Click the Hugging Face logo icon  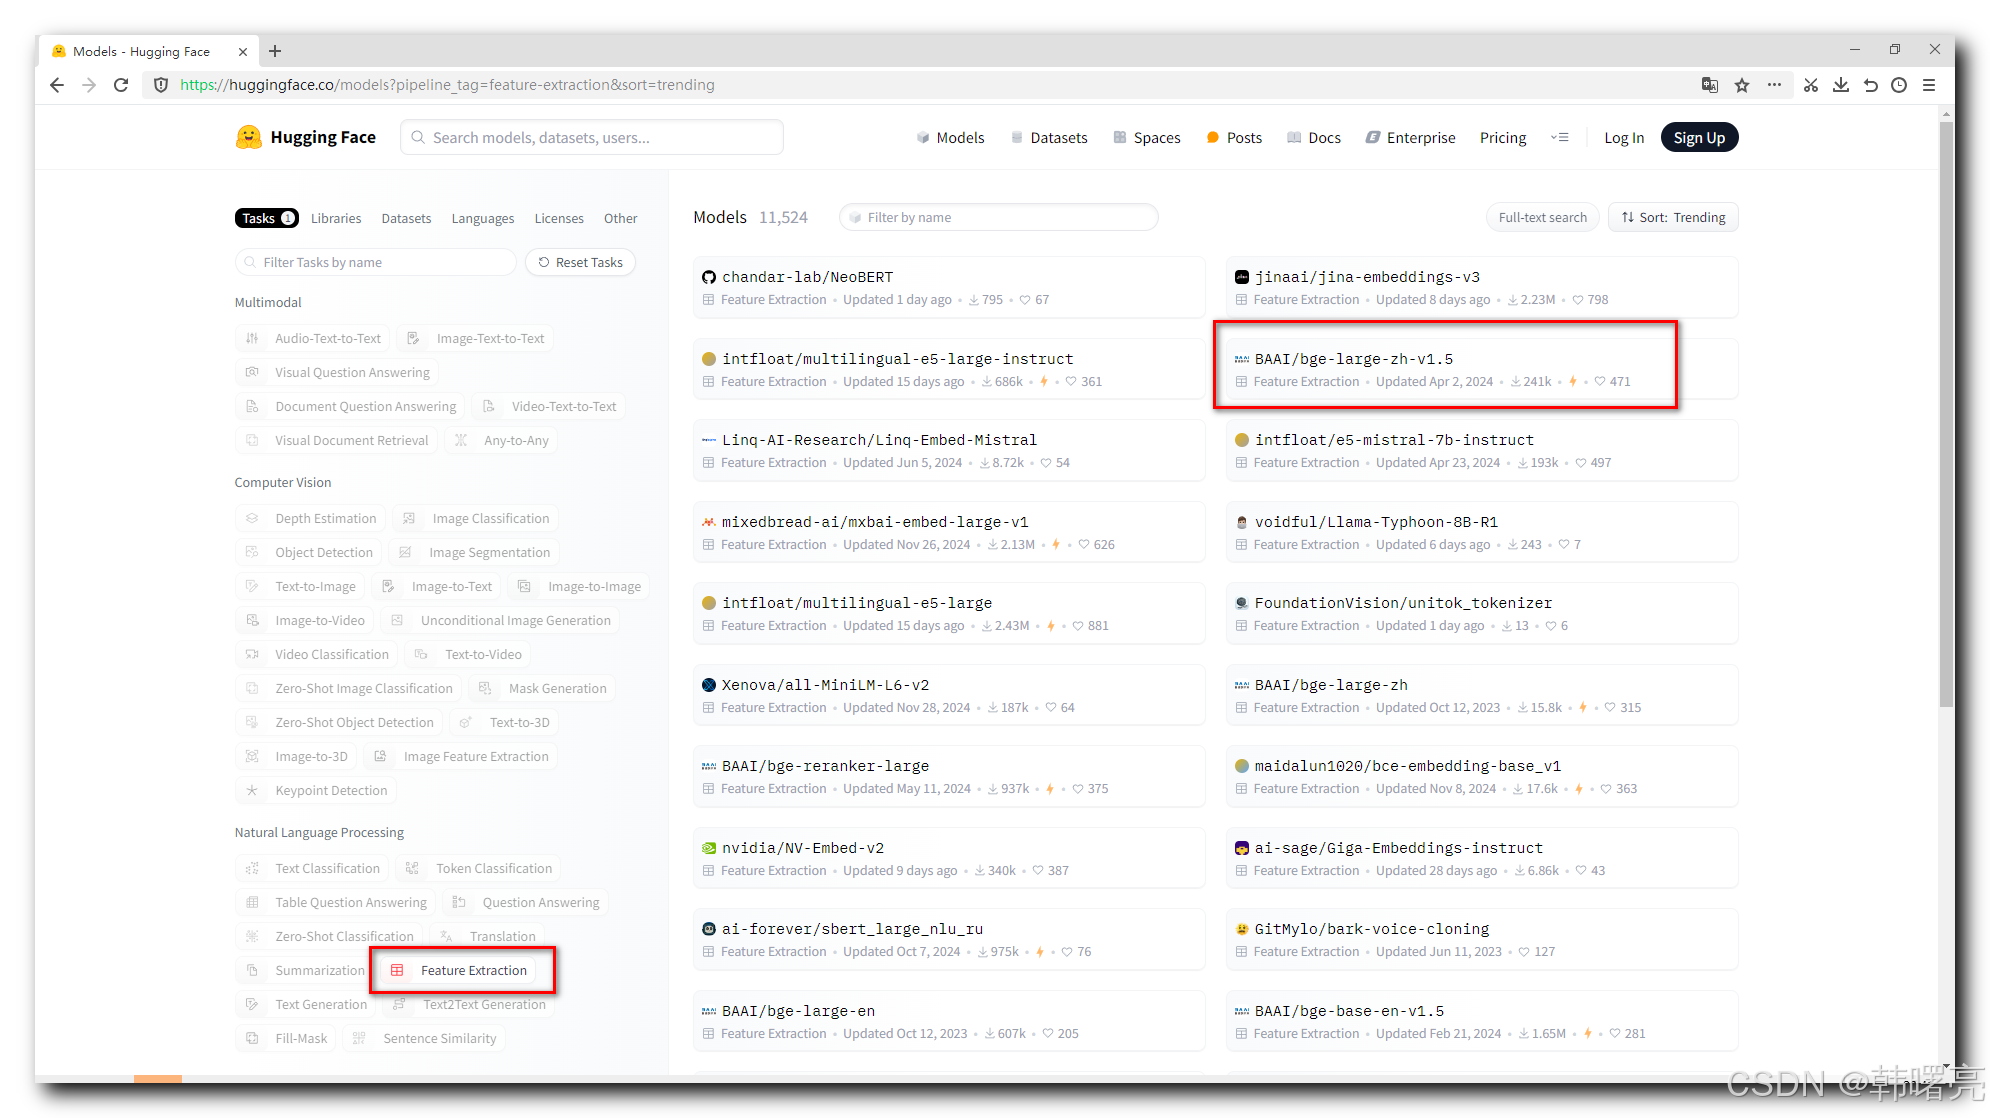point(248,137)
